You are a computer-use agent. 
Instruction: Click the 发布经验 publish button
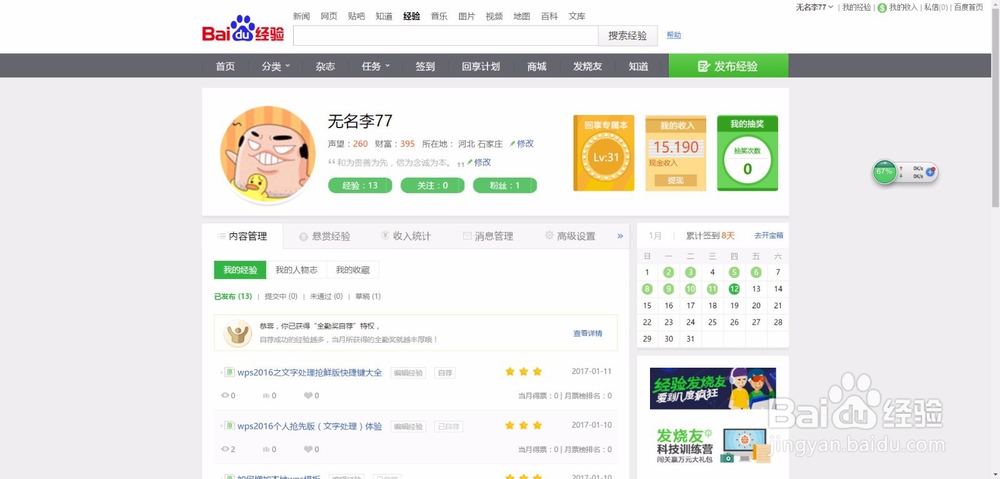tap(728, 66)
